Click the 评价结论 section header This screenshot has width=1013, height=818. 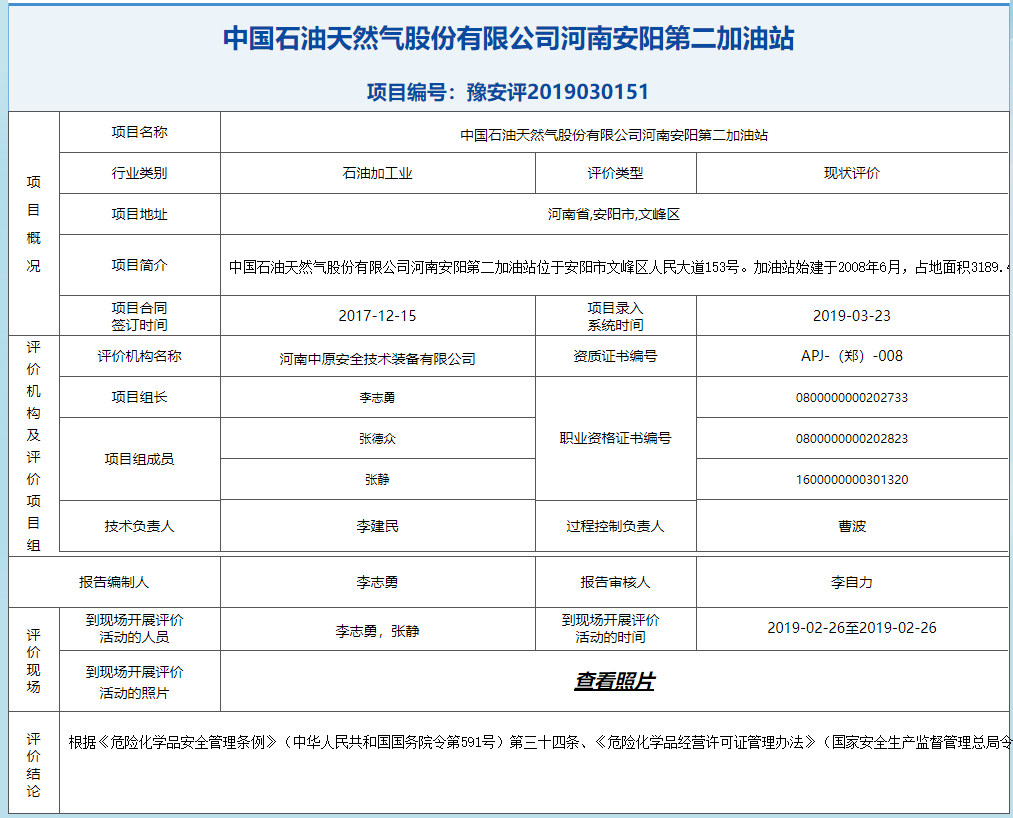34,765
